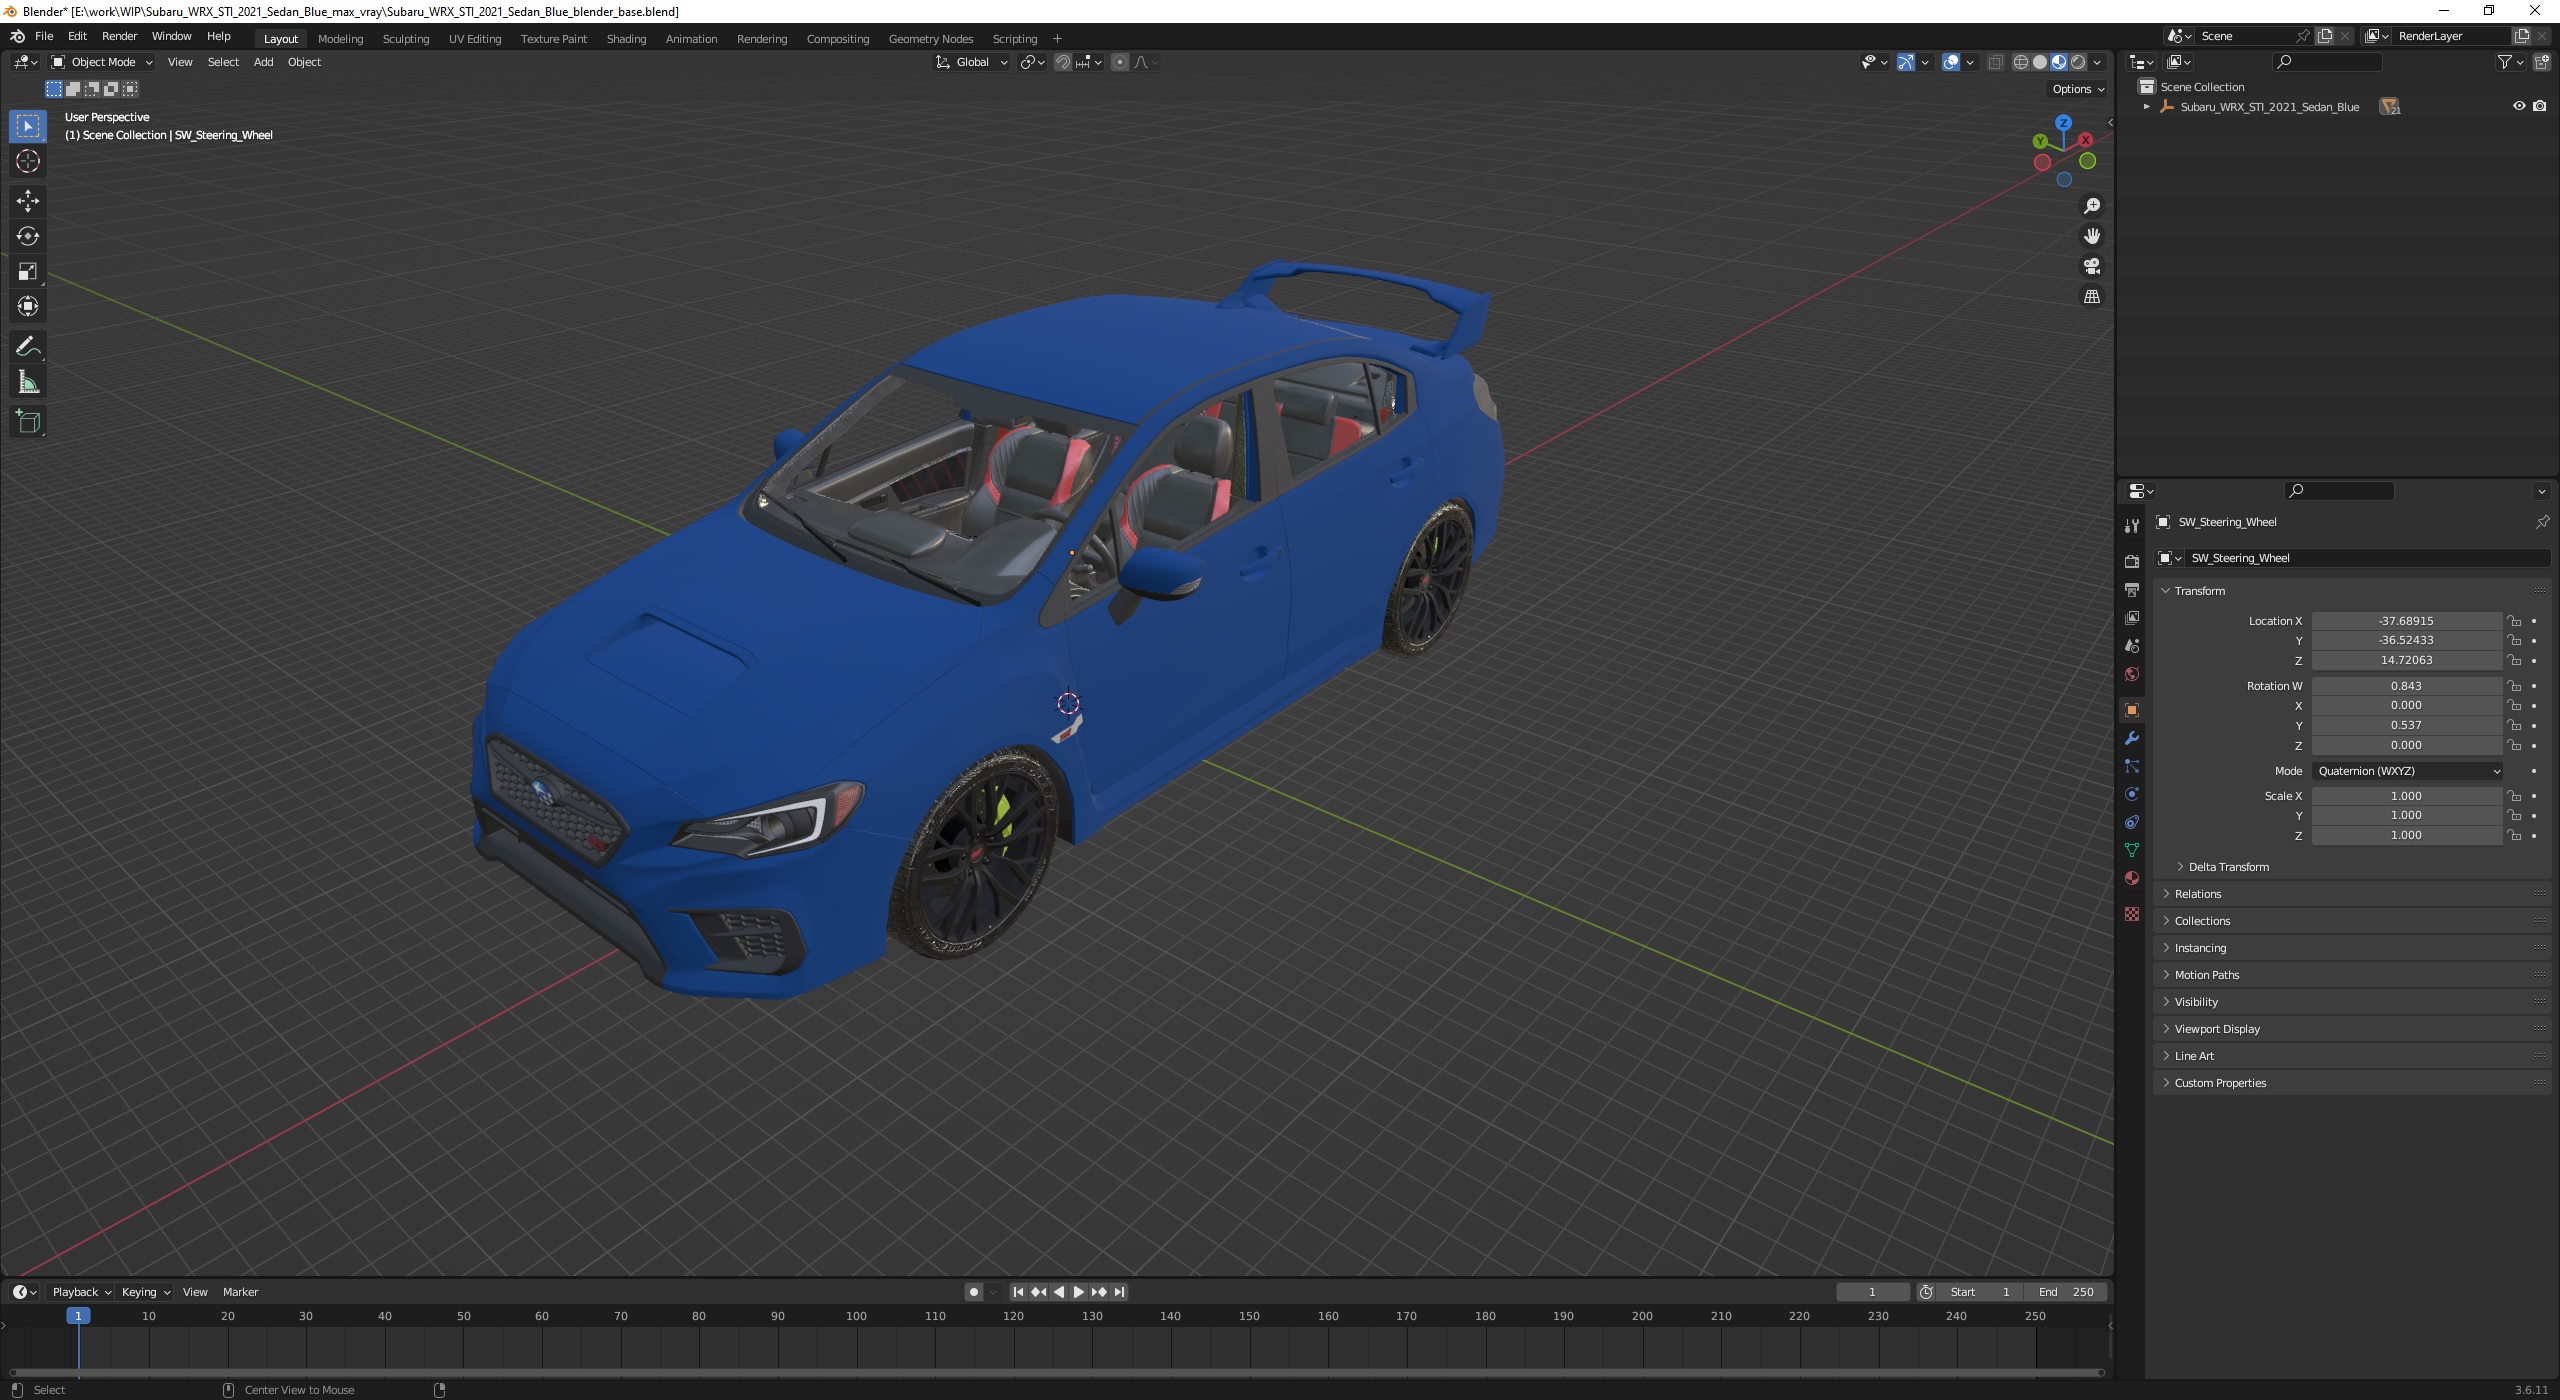
Task: Switch to Solid viewport shading
Action: [2039, 62]
